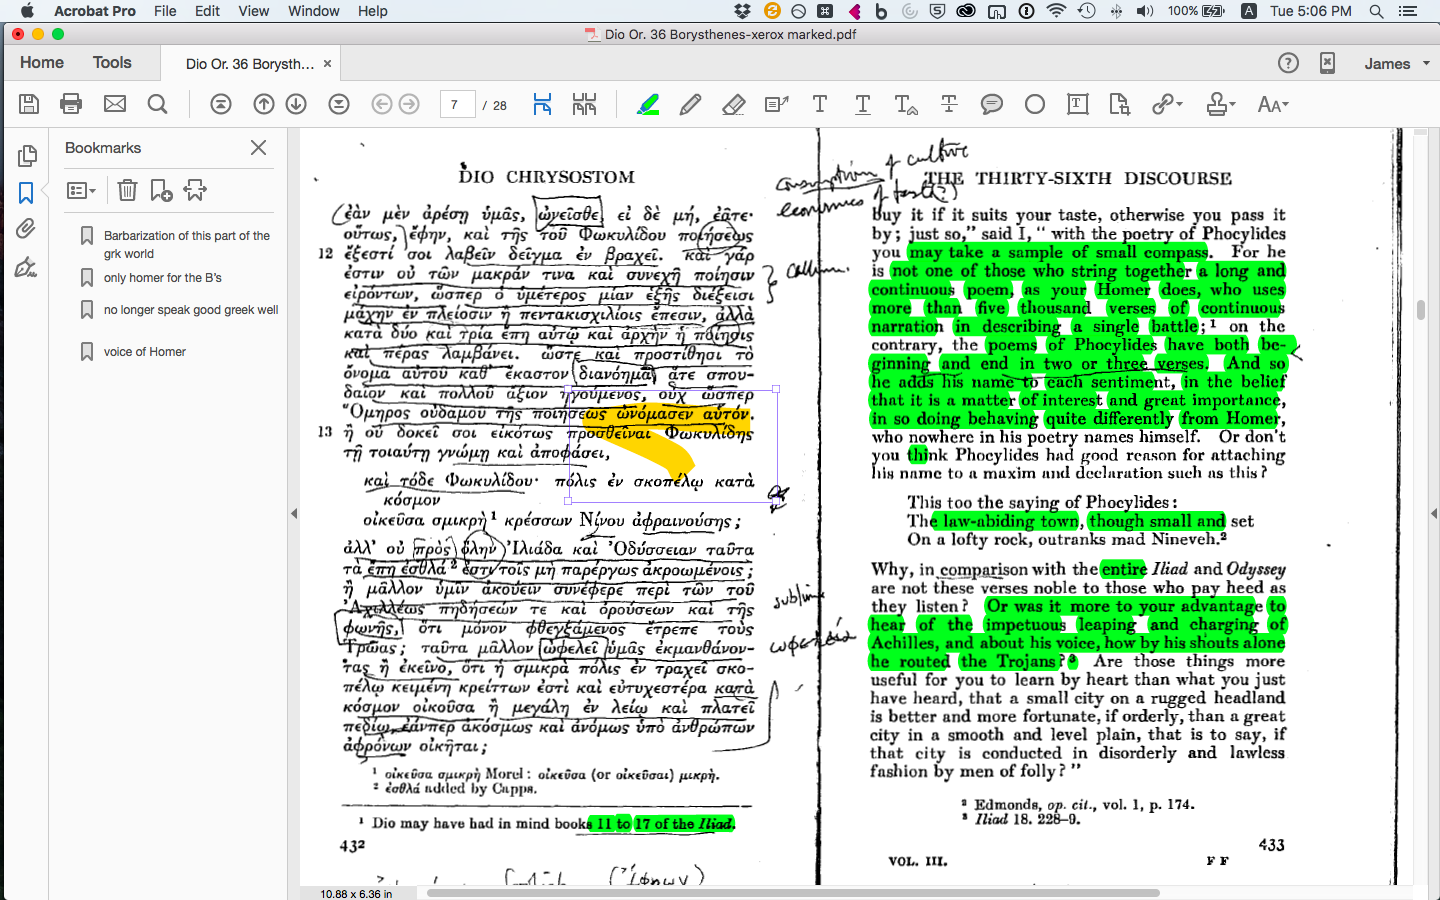Add a new bookmark
Screen dimensions: 1440x900
[x=161, y=190]
